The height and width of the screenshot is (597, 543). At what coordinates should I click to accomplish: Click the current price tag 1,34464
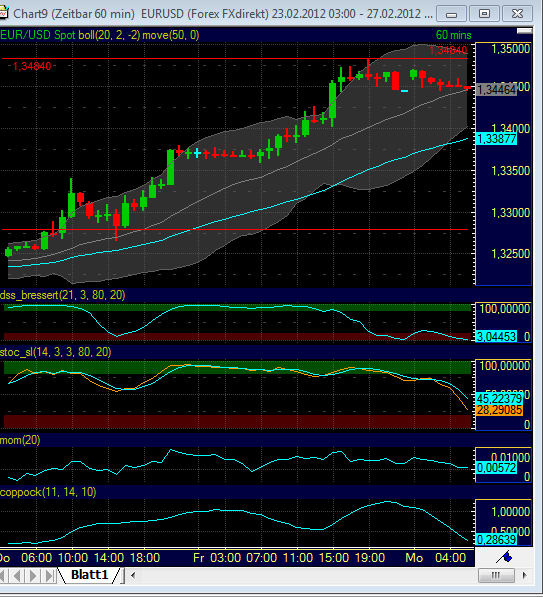(496, 90)
